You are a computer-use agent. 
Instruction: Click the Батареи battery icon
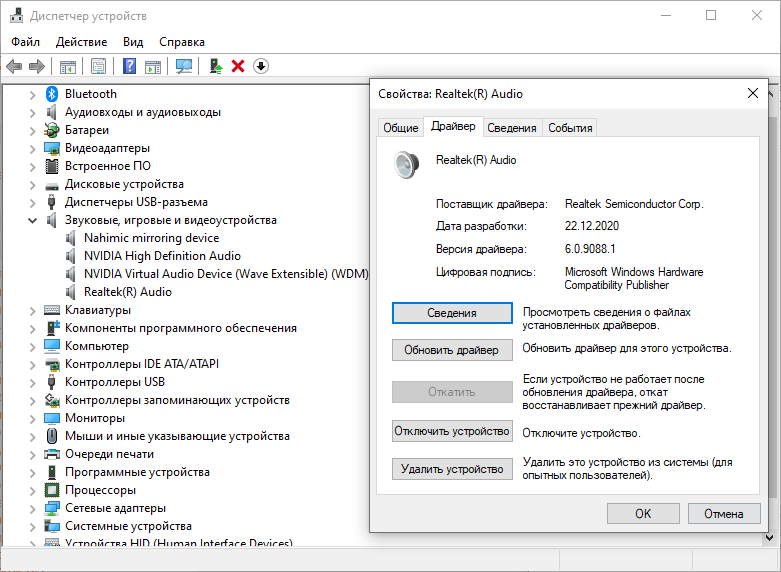pos(52,130)
